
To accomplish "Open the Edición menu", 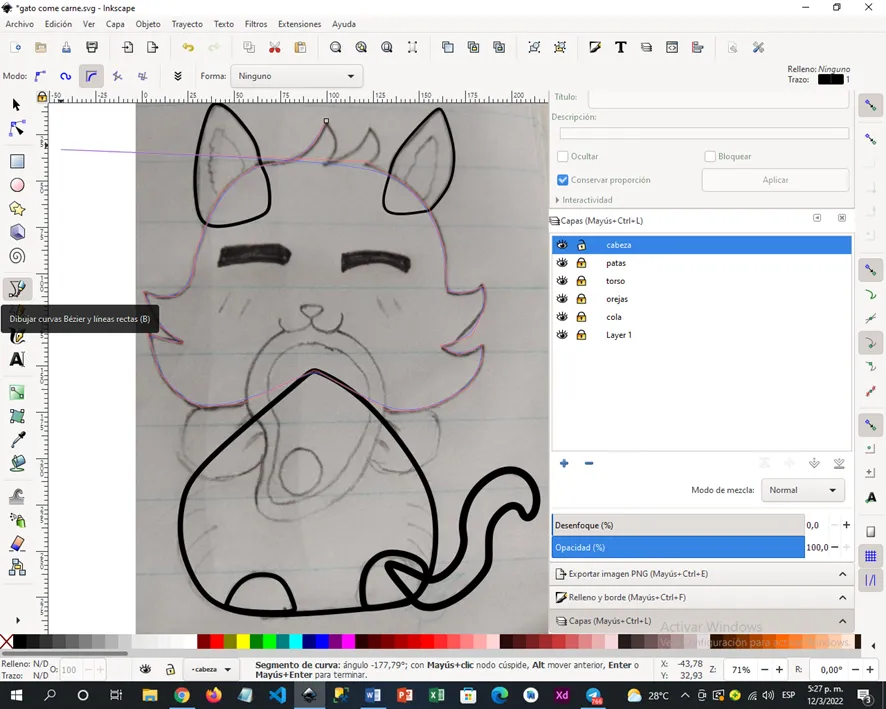I will click(x=58, y=24).
